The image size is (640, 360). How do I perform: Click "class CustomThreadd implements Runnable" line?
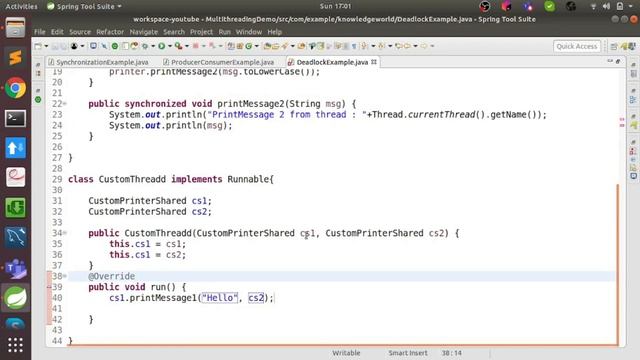[x=171, y=179]
